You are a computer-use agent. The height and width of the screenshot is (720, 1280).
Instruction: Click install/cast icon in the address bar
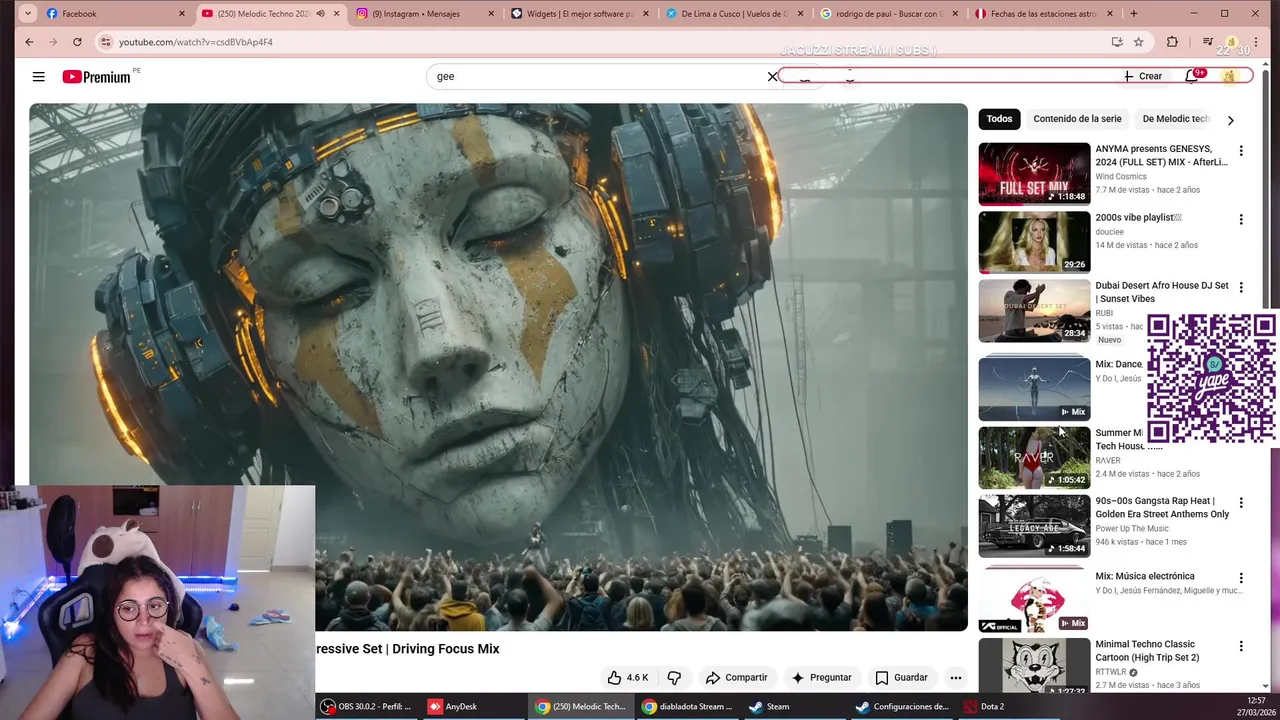pyautogui.click(x=1116, y=42)
